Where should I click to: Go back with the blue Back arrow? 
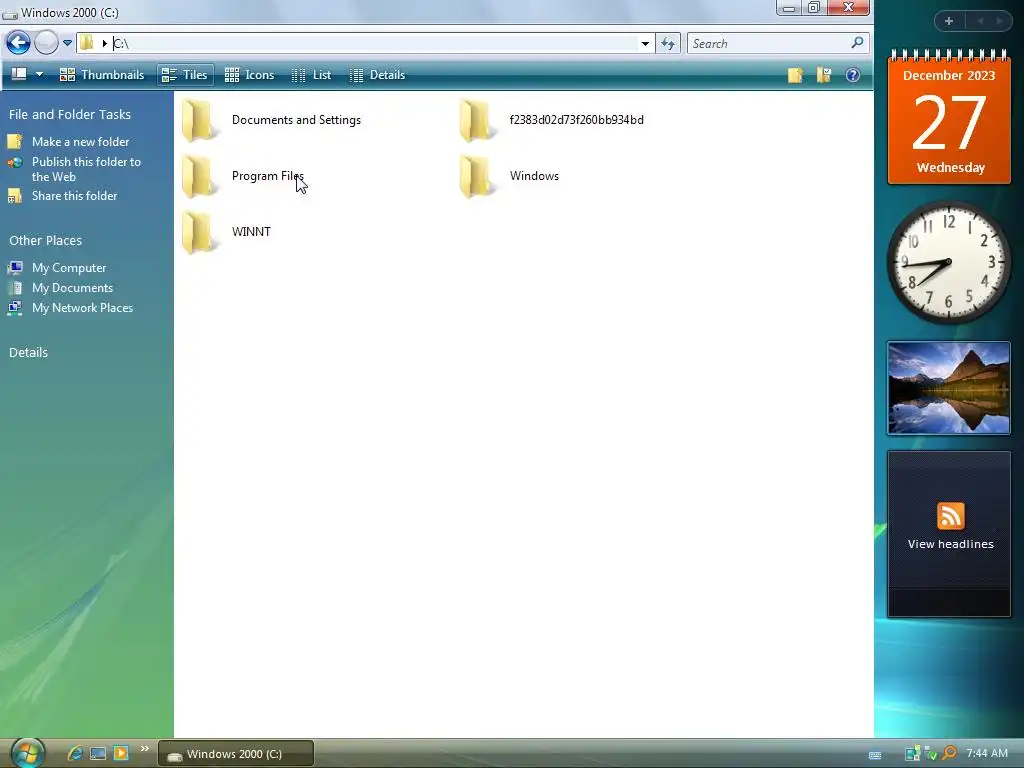coord(18,43)
